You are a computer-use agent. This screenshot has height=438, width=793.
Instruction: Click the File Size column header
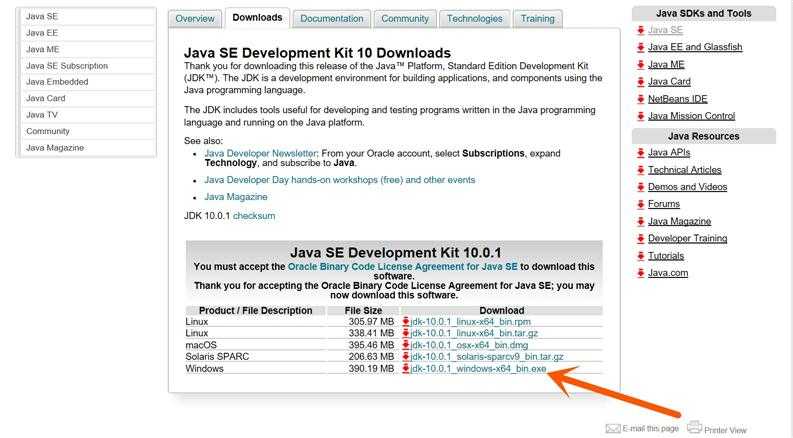point(363,311)
